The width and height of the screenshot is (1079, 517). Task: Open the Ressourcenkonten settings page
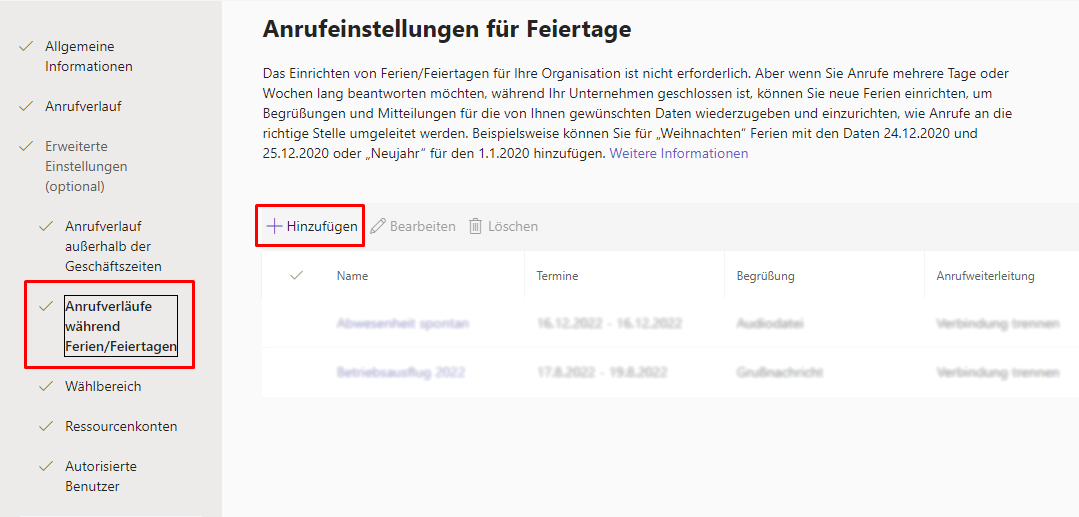pos(121,426)
